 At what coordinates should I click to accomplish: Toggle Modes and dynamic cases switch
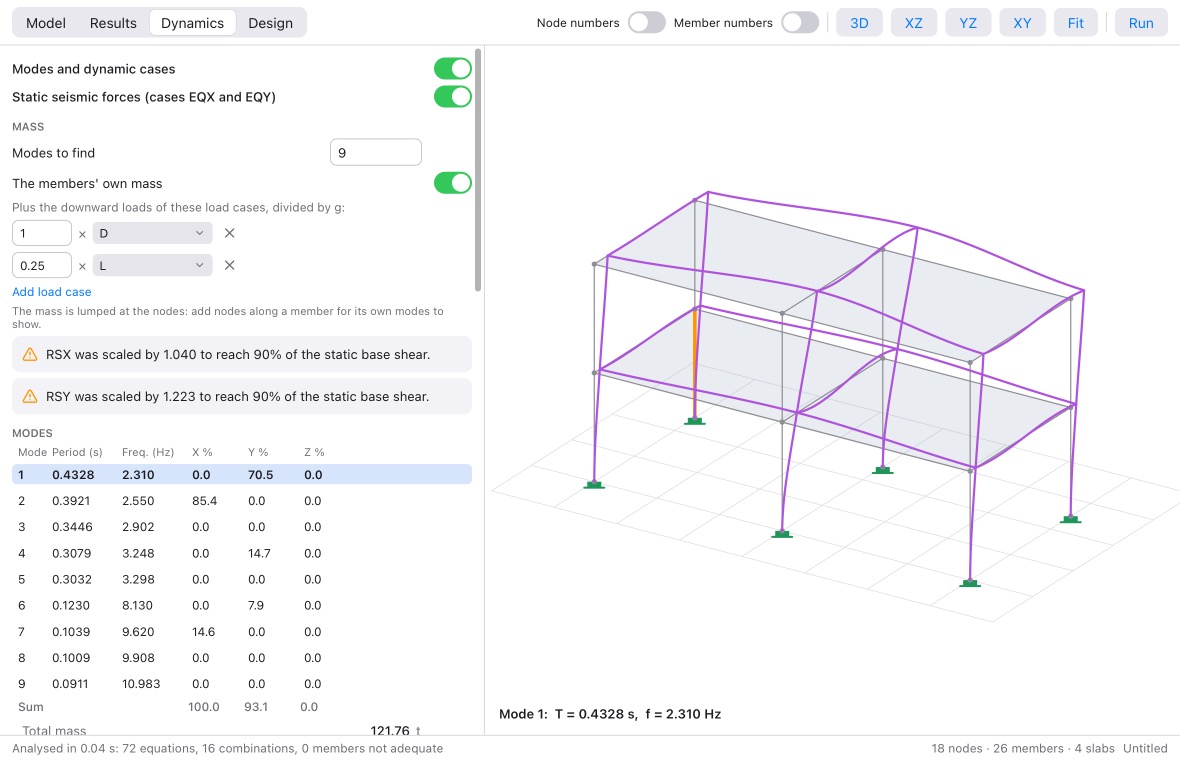pos(452,68)
